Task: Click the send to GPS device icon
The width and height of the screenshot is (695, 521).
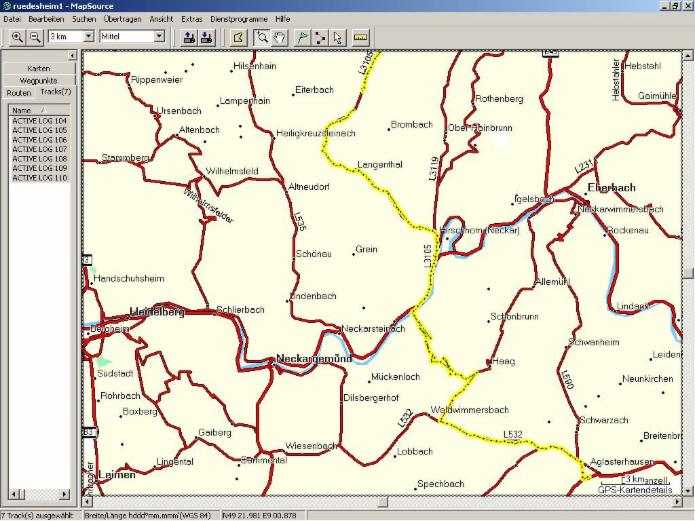Action: click(x=189, y=37)
